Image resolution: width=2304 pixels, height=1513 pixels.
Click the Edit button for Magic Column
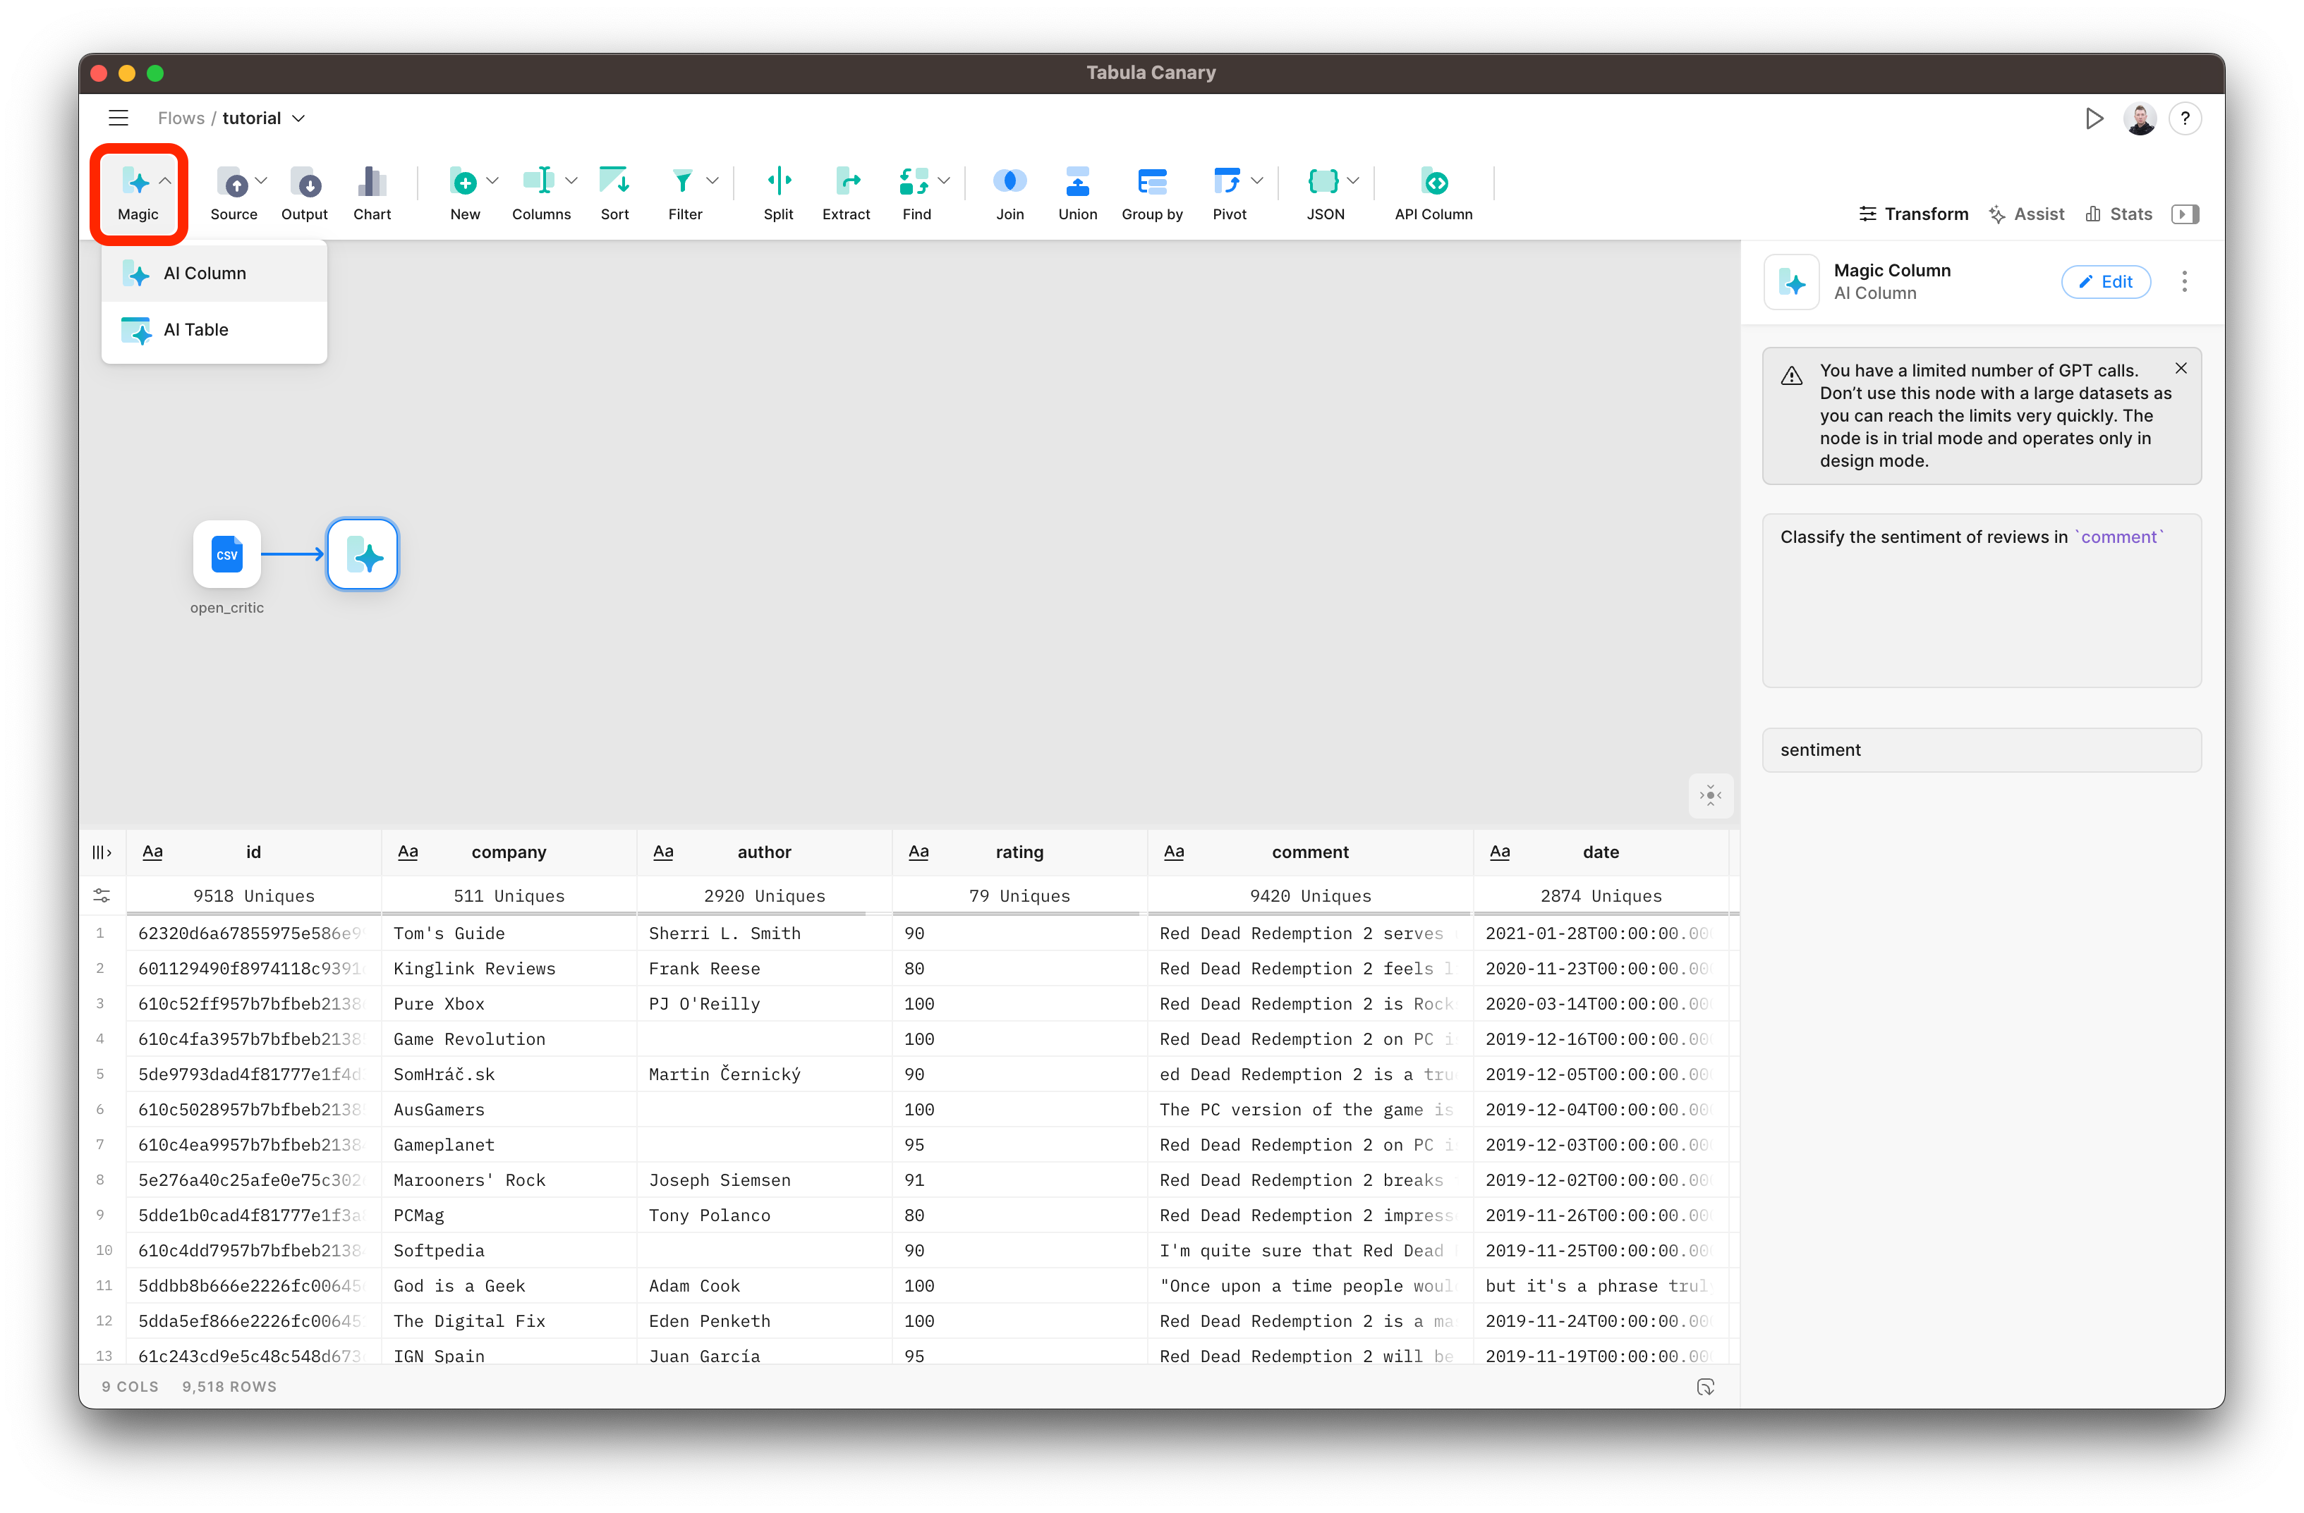[2105, 282]
